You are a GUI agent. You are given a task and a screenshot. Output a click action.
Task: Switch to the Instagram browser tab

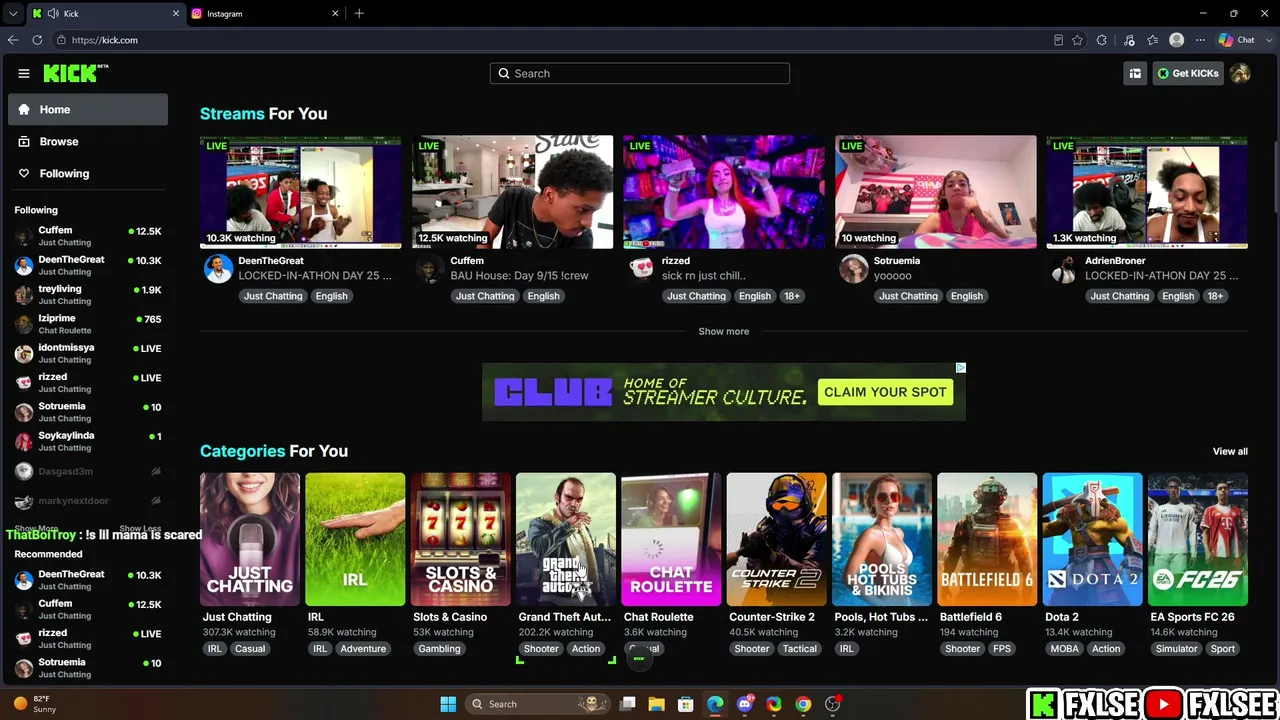pos(265,13)
